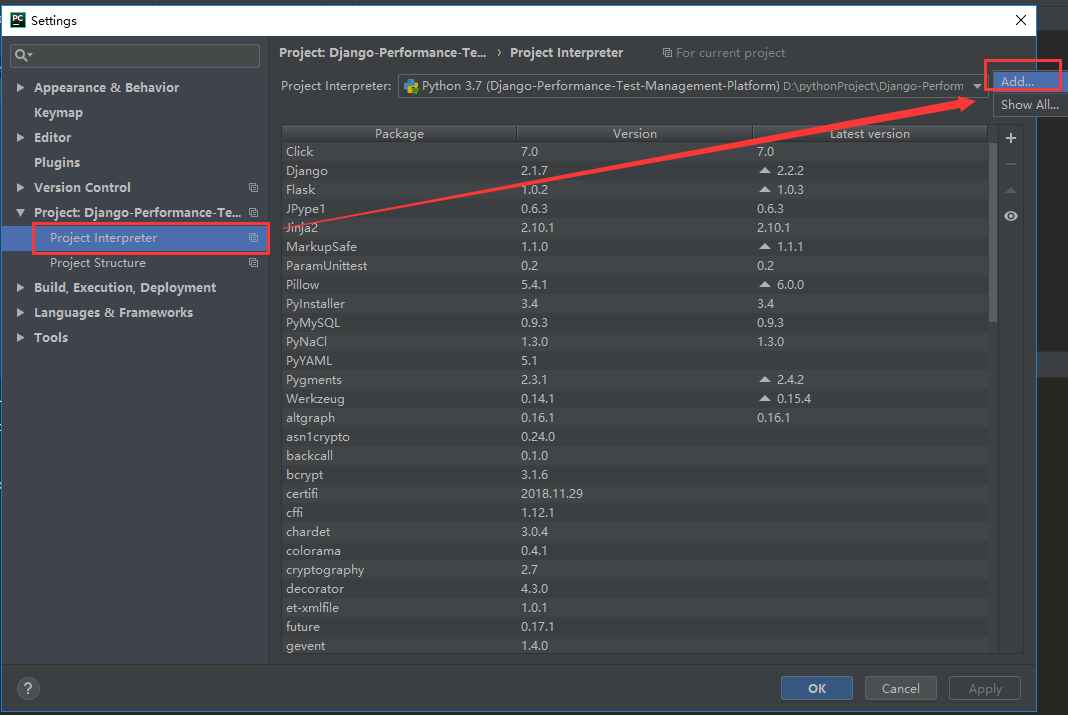This screenshot has height=715, width=1068.
Task: Click the minus uninstall package icon
Action: 1011,164
